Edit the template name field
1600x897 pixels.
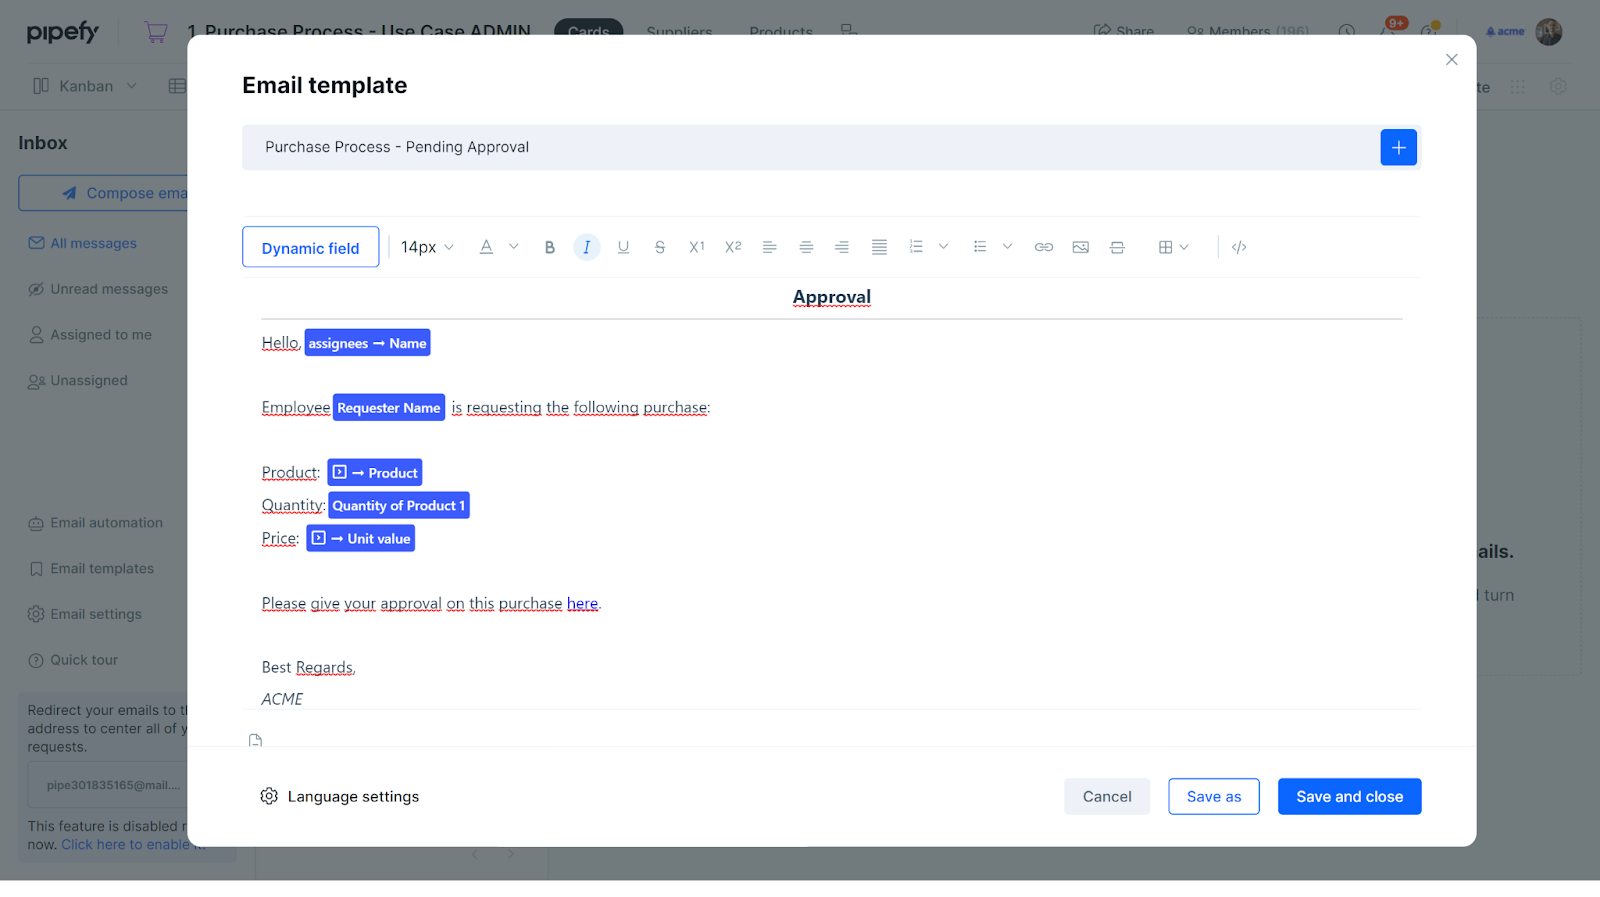810,147
